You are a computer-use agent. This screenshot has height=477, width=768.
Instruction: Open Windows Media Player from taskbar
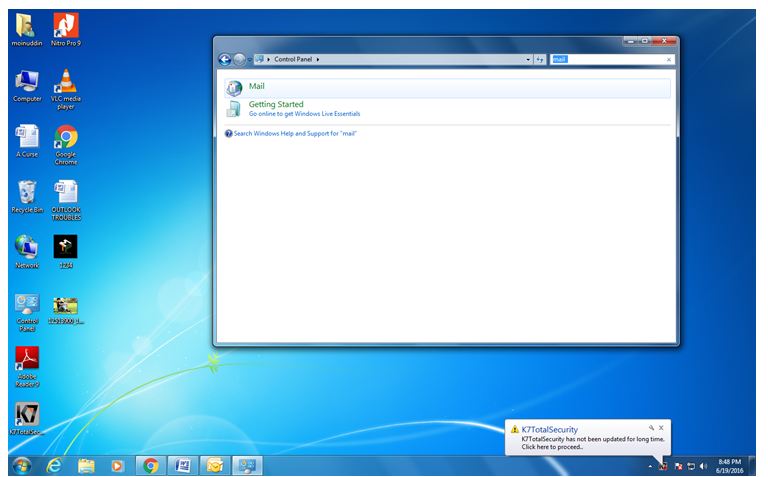point(118,465)
